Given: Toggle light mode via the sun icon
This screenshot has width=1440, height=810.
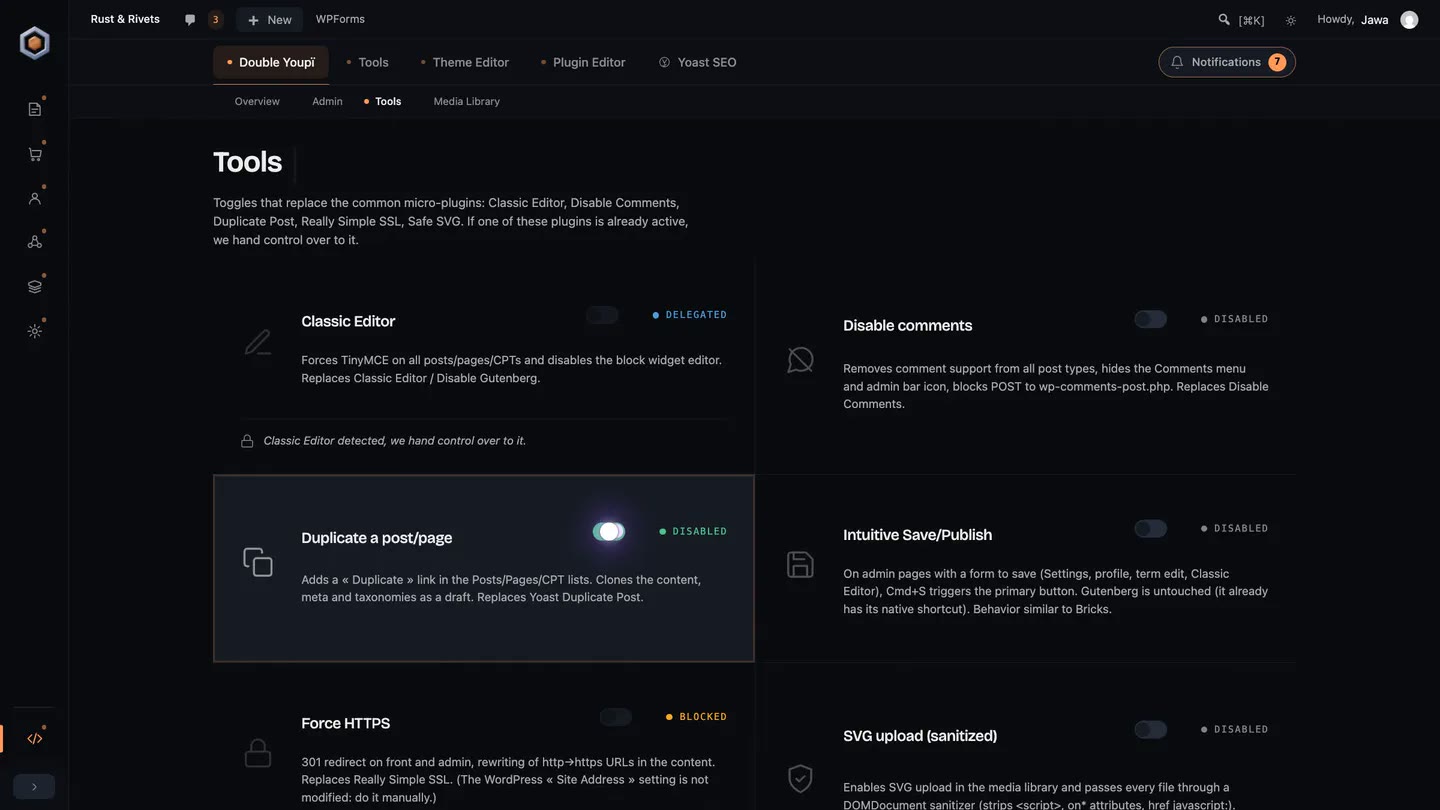Looking at the screenshot, I should pyautogui.click(x=1291, y=20).
